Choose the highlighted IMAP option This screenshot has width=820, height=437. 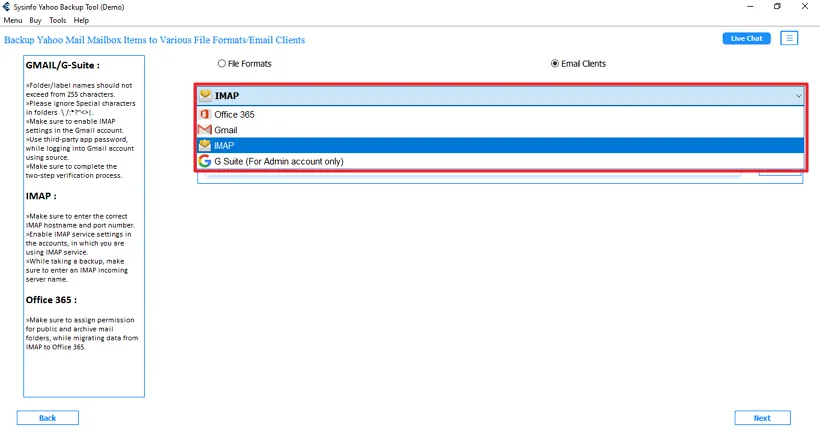500,145
